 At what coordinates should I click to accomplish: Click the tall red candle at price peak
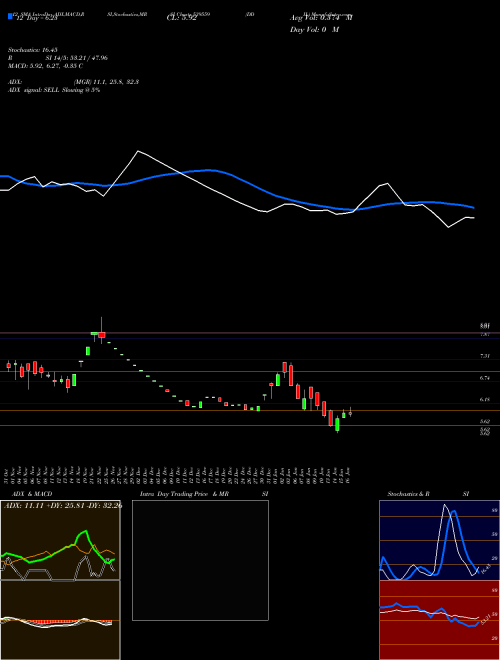click(101, 335)
